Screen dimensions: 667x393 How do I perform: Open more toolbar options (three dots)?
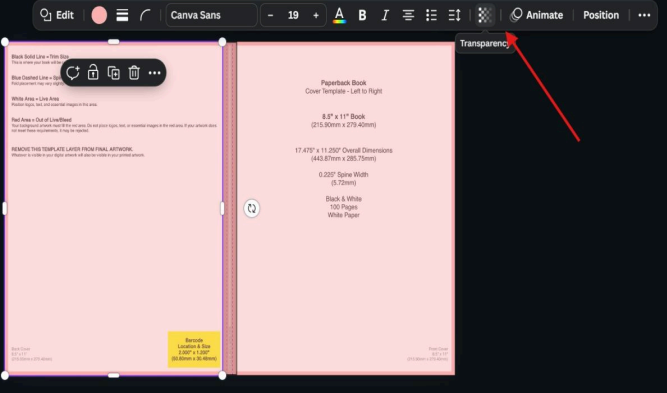[644, 15]
